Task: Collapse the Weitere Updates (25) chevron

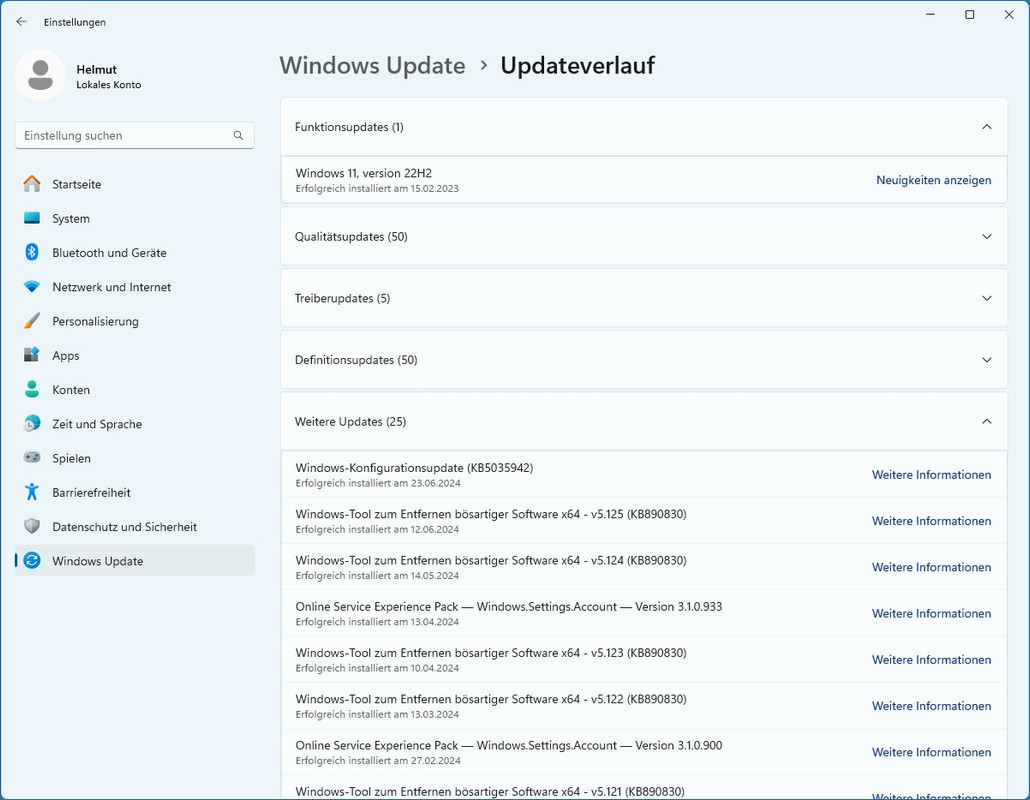Action: point(987,422)
